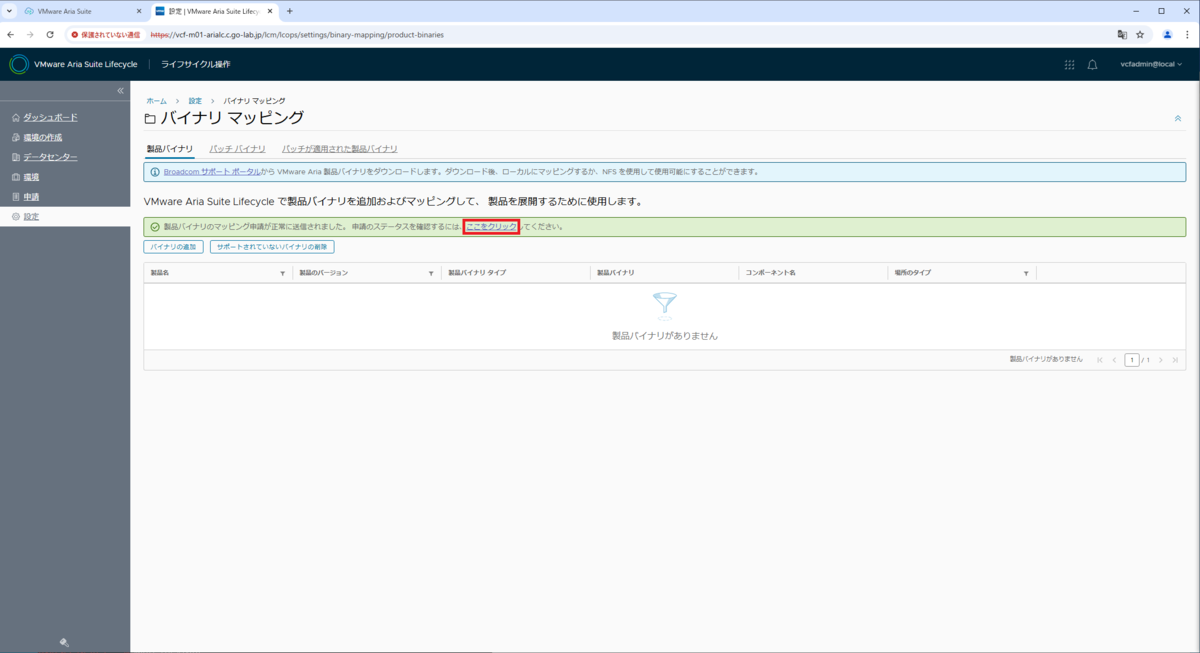The width and height of the screenshot is (1200, 653).
Task: Open the application switcher grid icon
Action: (x=1069, y=65)
